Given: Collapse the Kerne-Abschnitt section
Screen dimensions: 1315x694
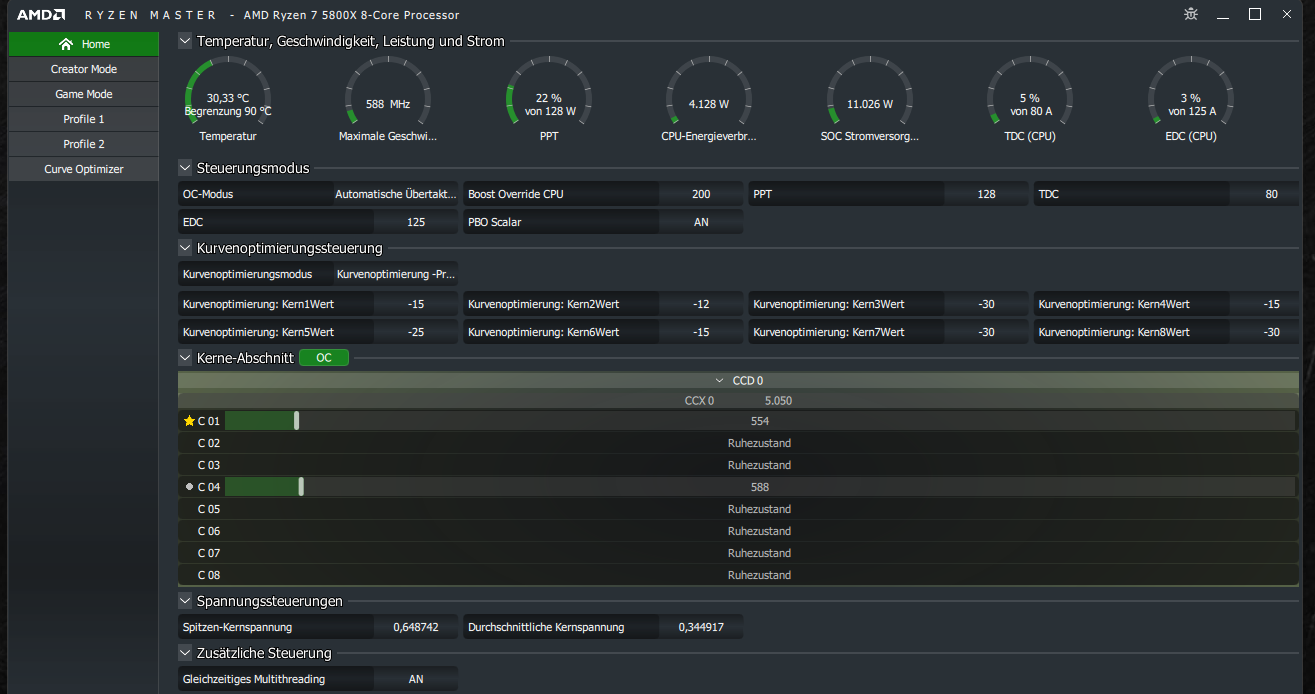Looking at the screenshot, I should (185, 357).
